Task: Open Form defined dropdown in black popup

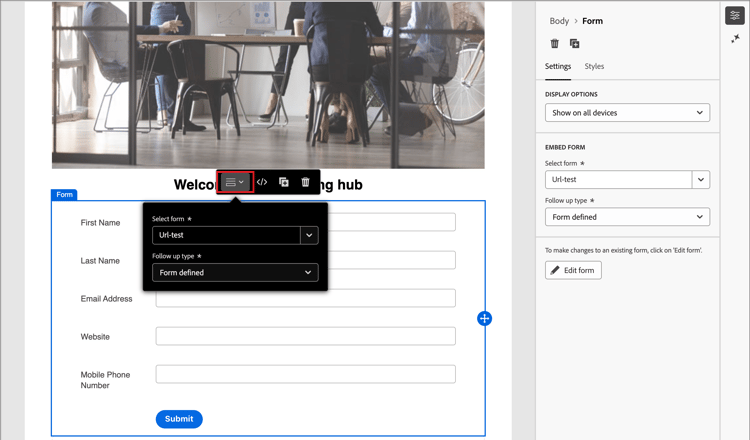Action: 235,273
